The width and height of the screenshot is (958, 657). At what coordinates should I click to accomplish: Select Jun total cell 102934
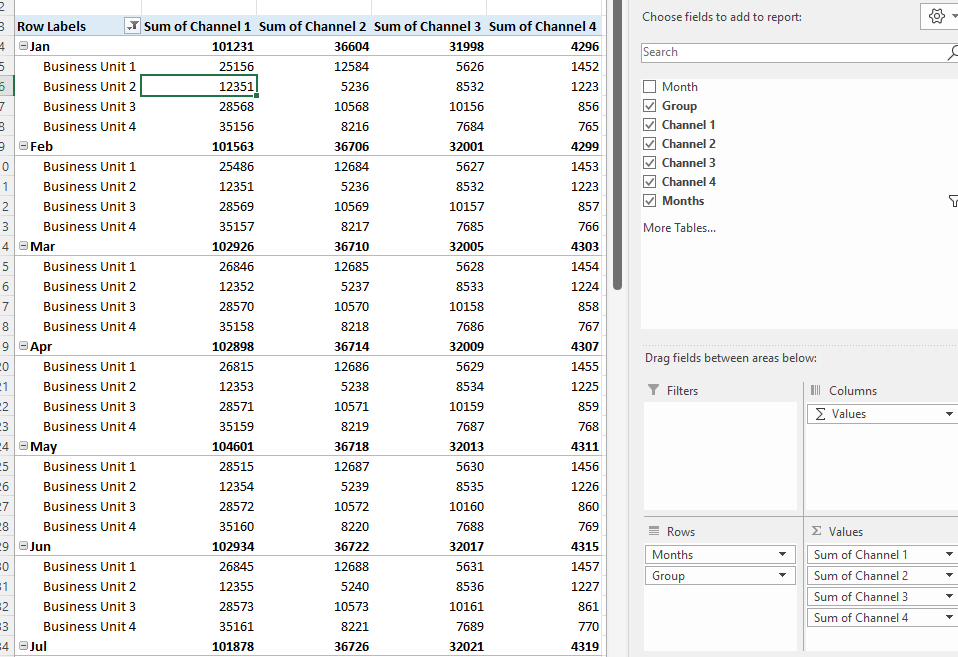pos(199,546)
